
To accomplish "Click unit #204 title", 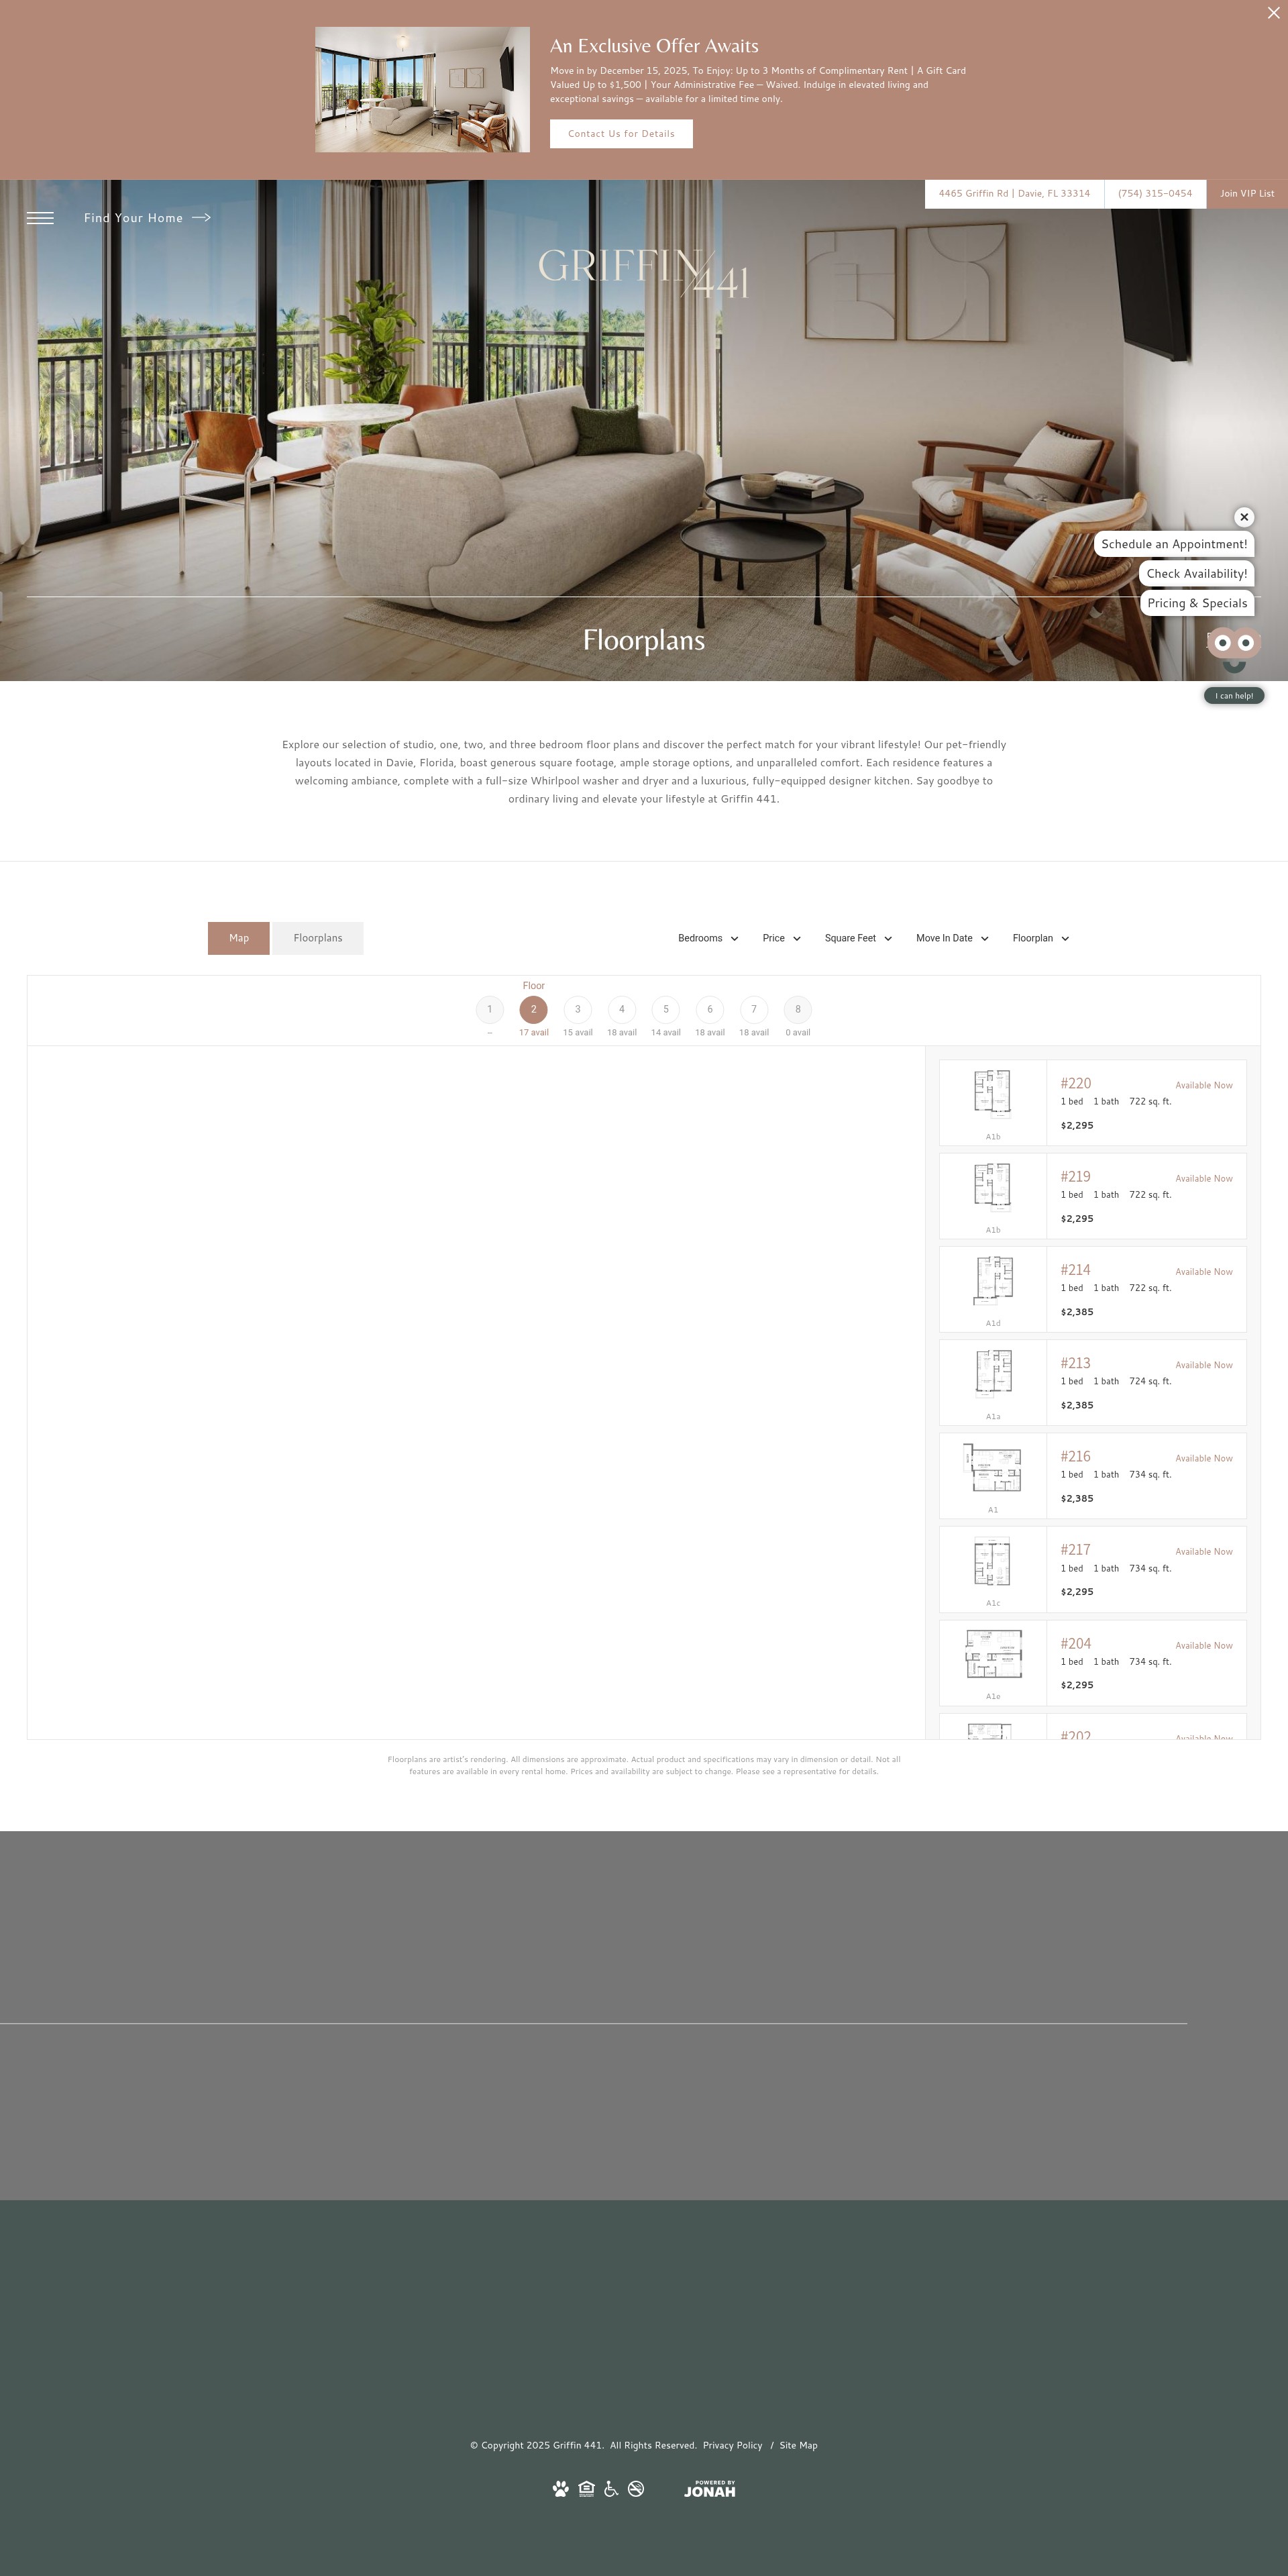I will [1076, 1644].
